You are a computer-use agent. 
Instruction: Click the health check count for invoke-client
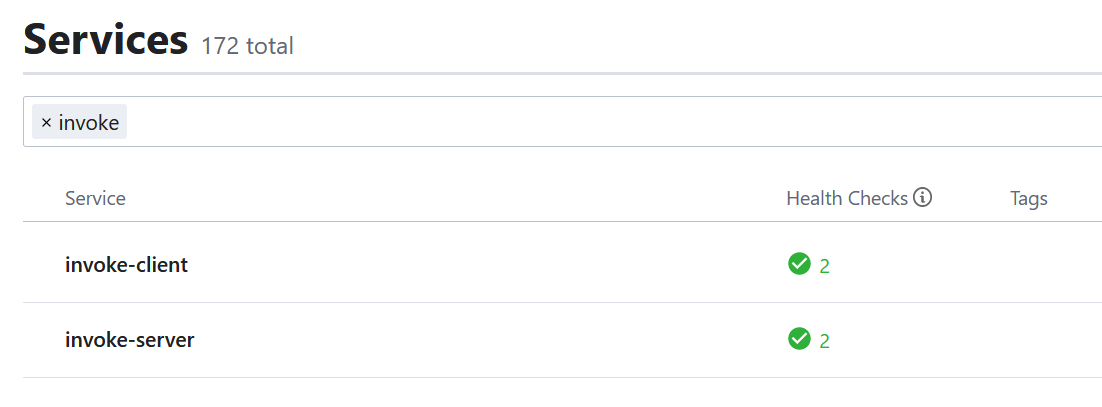point(825,266)
